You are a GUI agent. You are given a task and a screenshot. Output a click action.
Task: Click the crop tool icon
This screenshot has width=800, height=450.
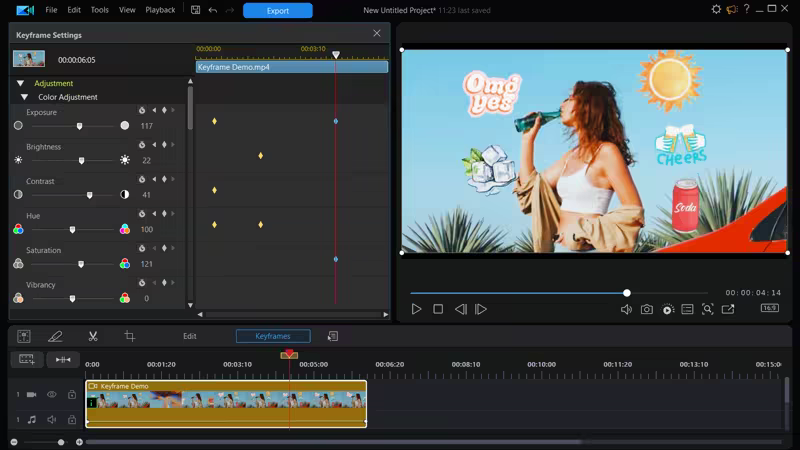[129, 337]
